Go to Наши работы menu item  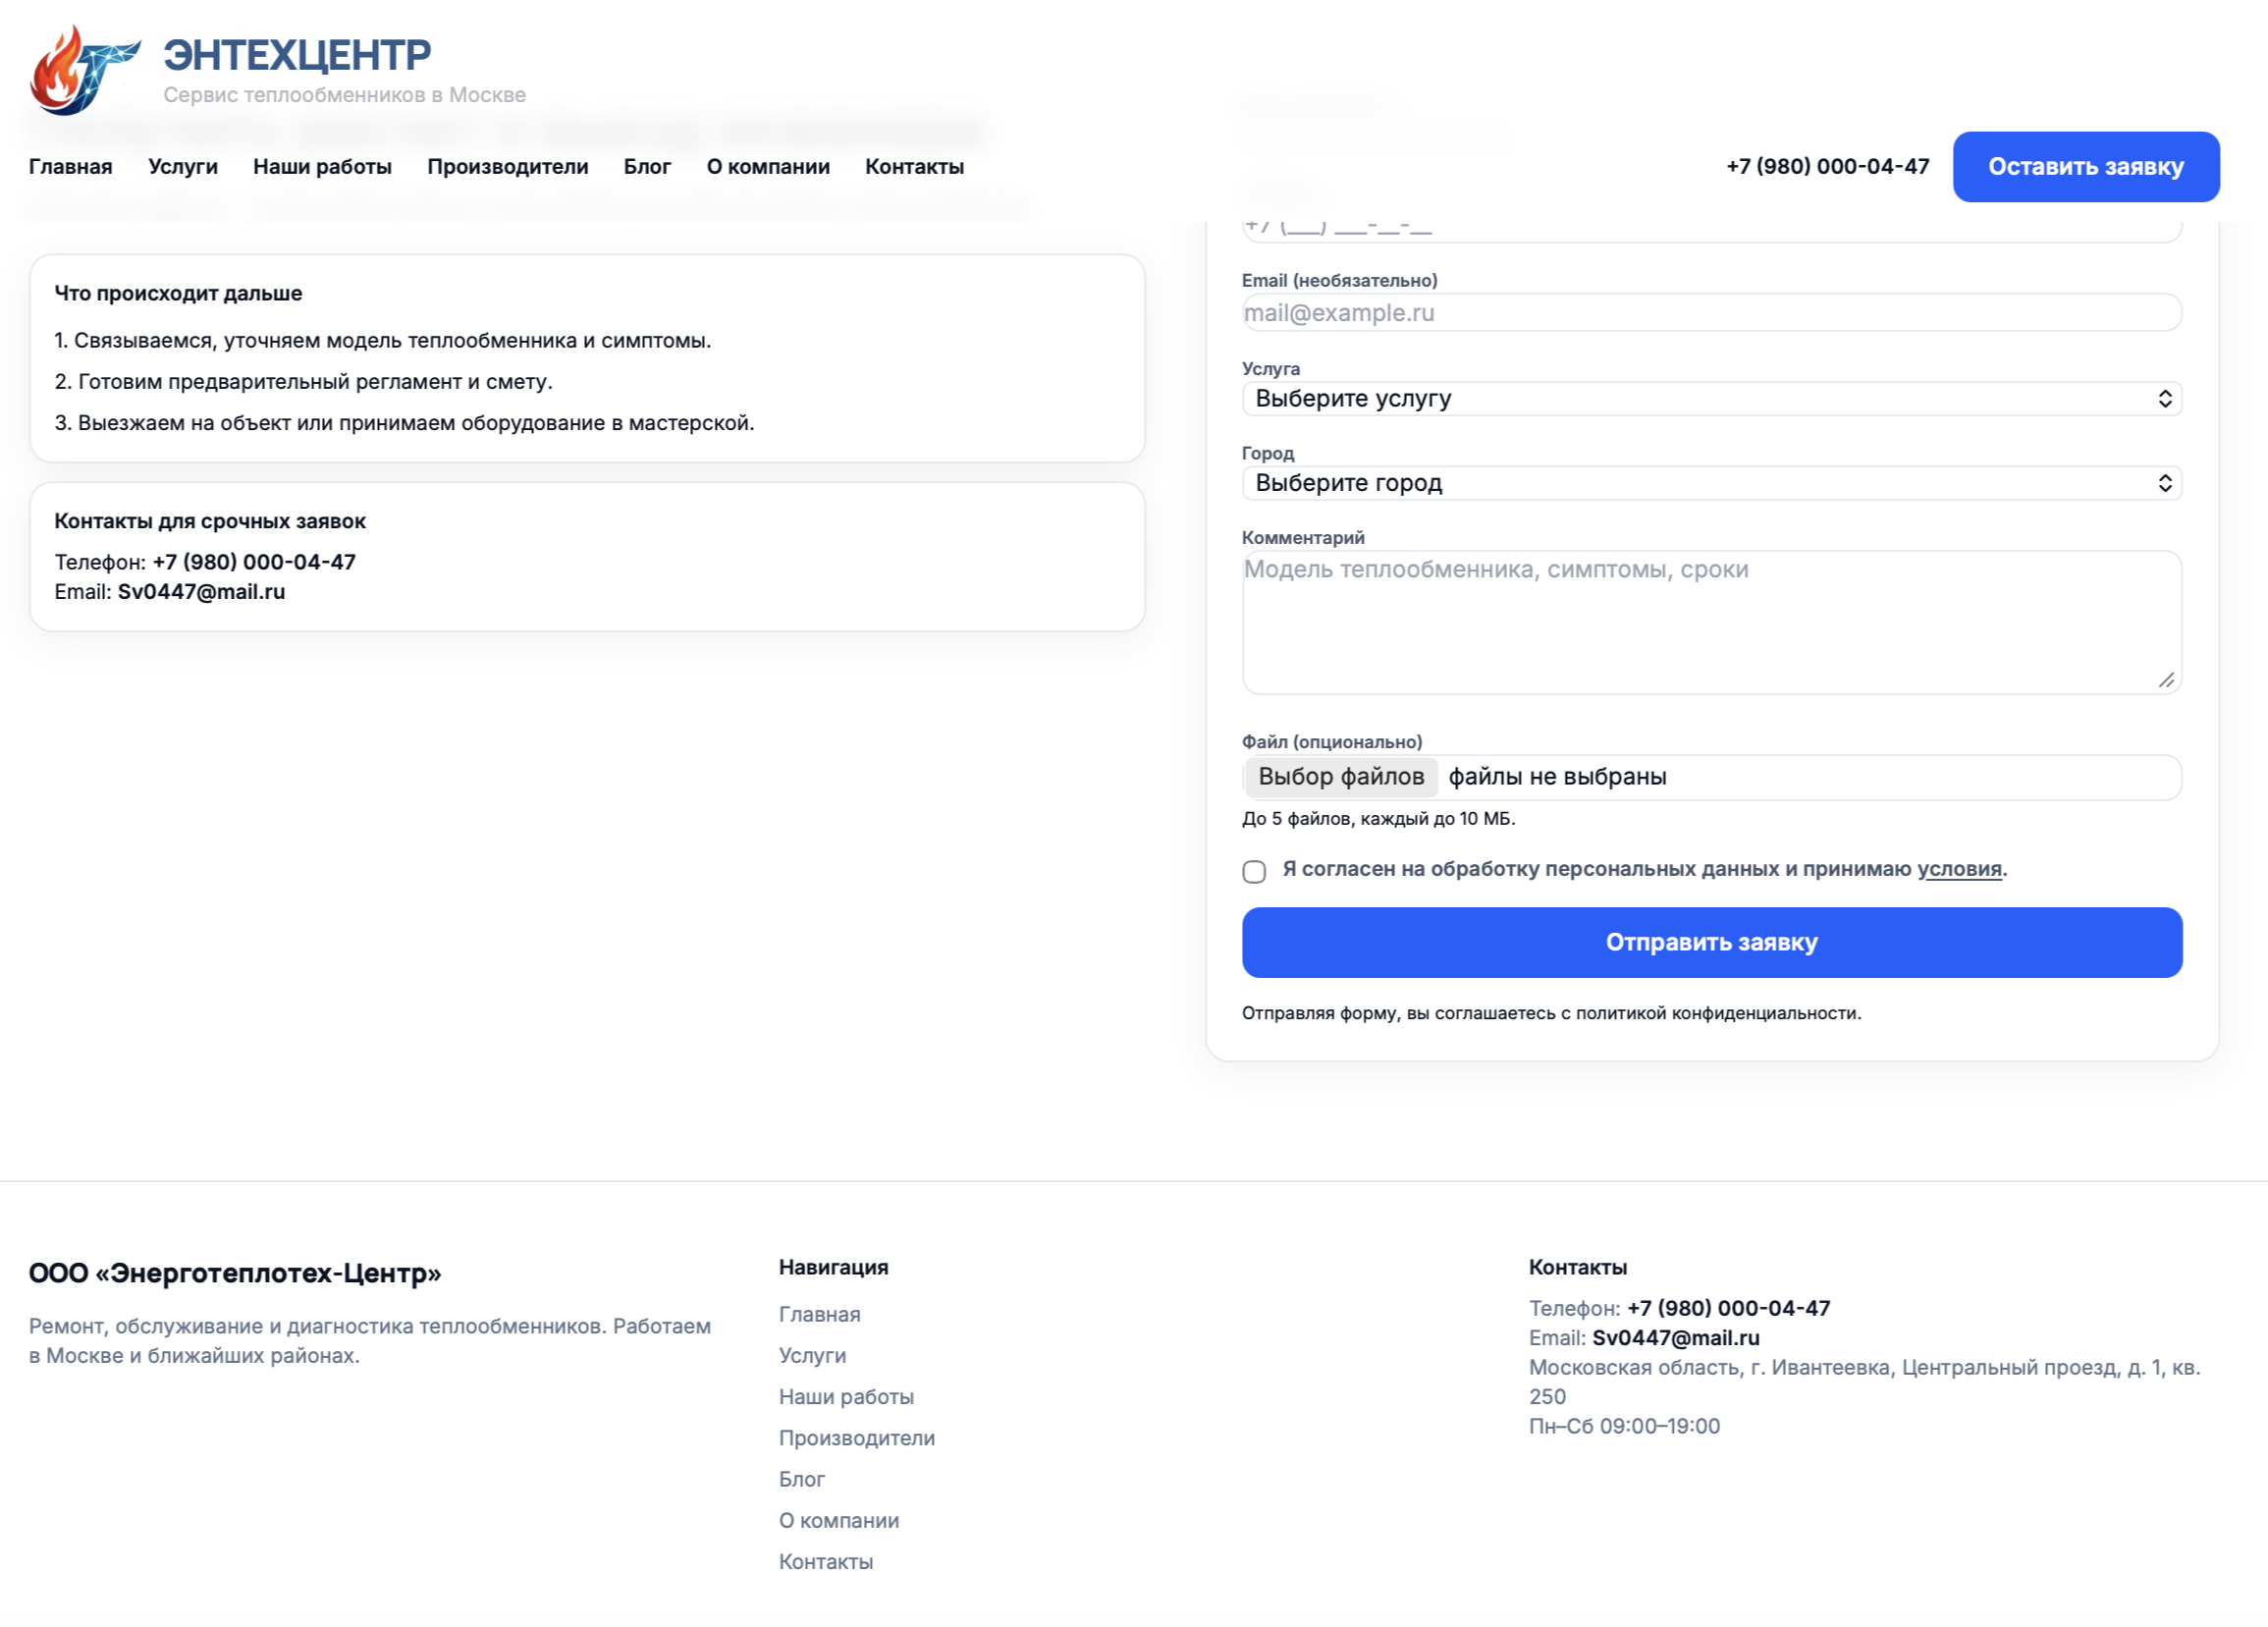322,167
